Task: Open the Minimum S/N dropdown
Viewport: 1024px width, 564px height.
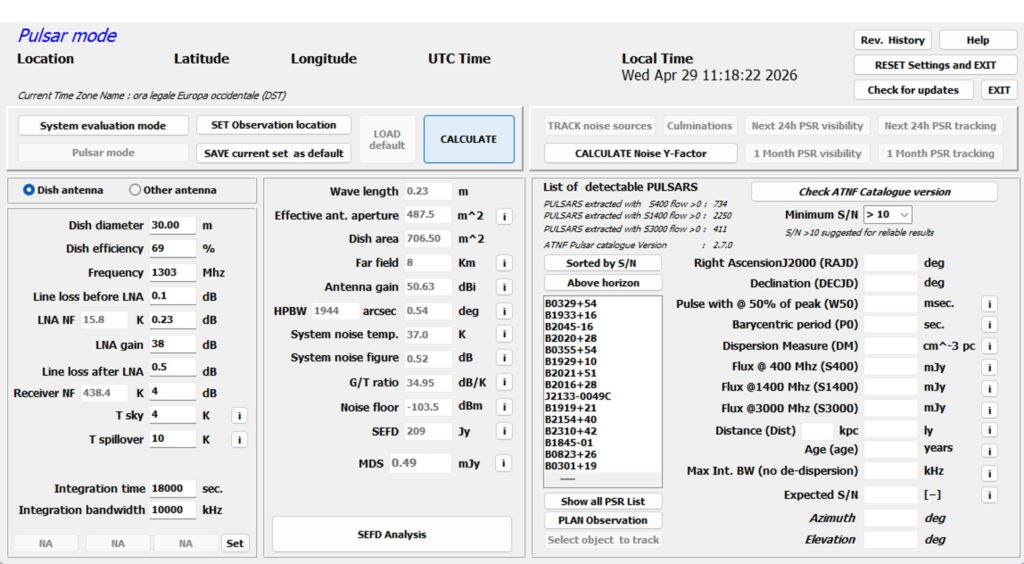Action: [x=888, y=214]
